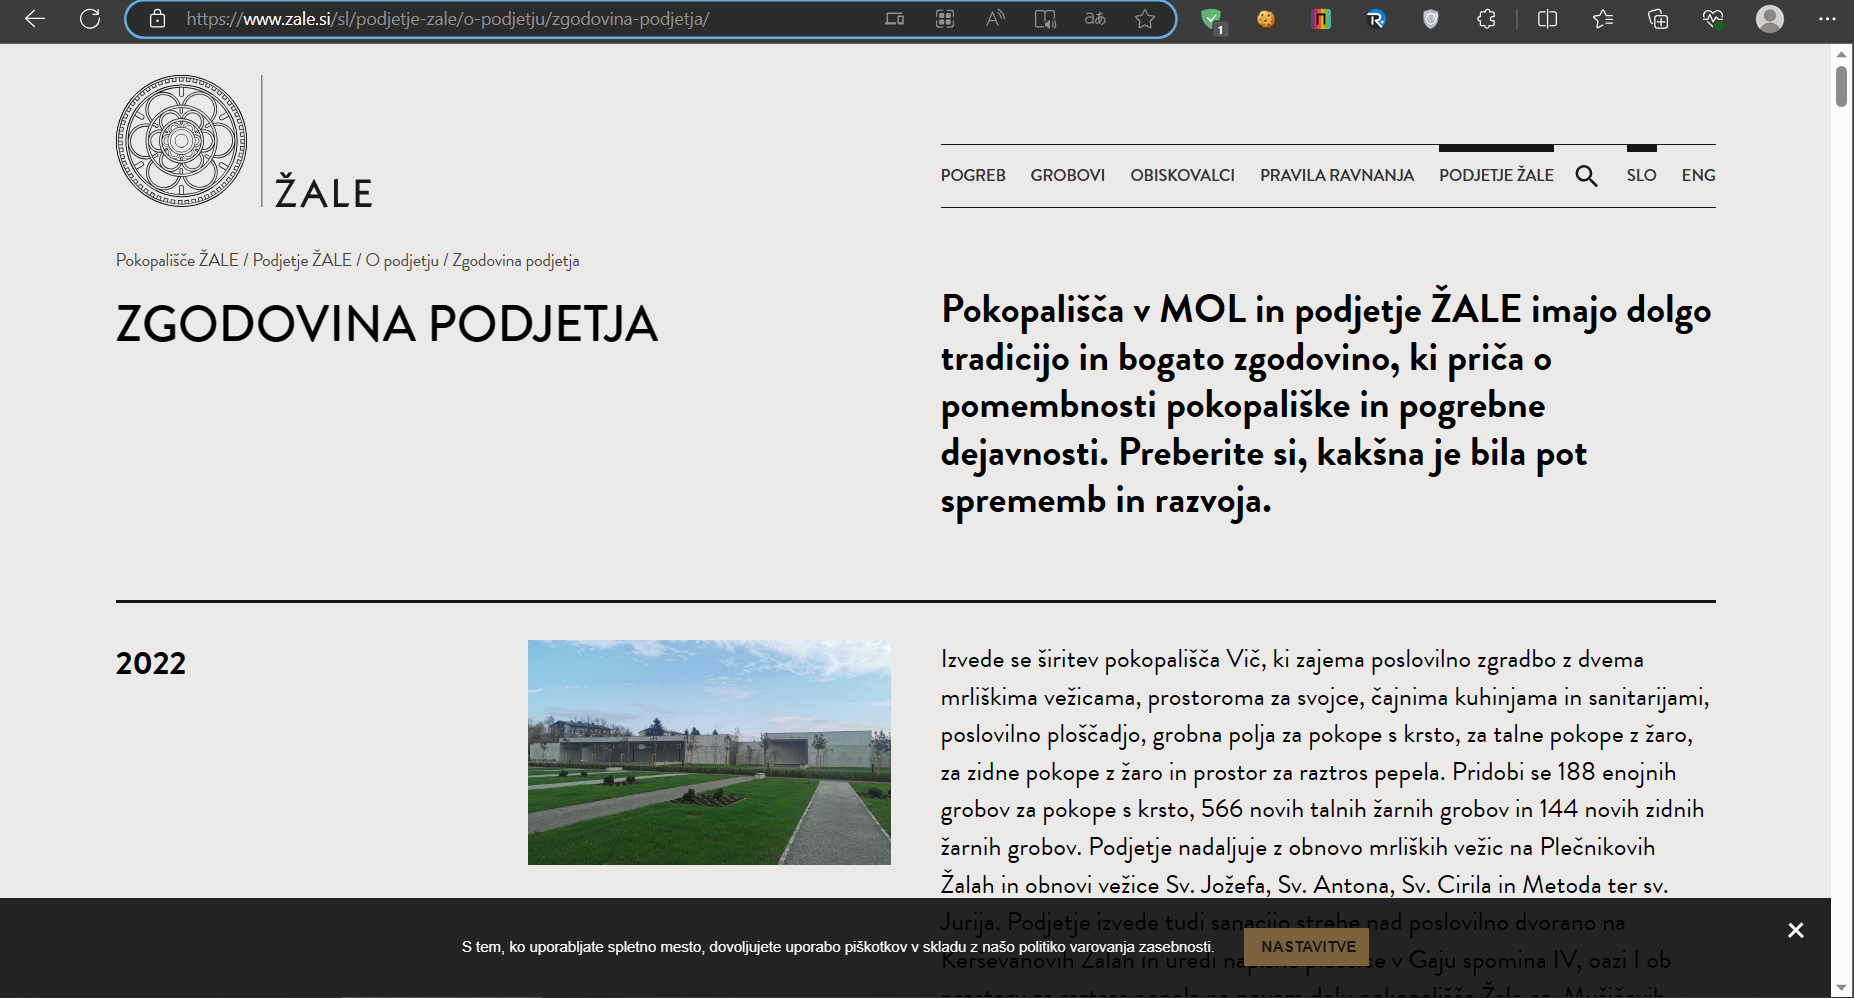
Task: Add this page to favorites with the star
Action: click(1146, 19)
